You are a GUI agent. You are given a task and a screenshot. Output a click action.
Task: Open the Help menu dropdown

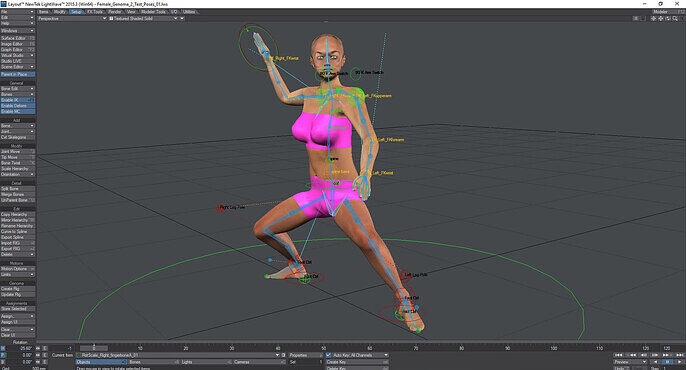coord(18,23)
